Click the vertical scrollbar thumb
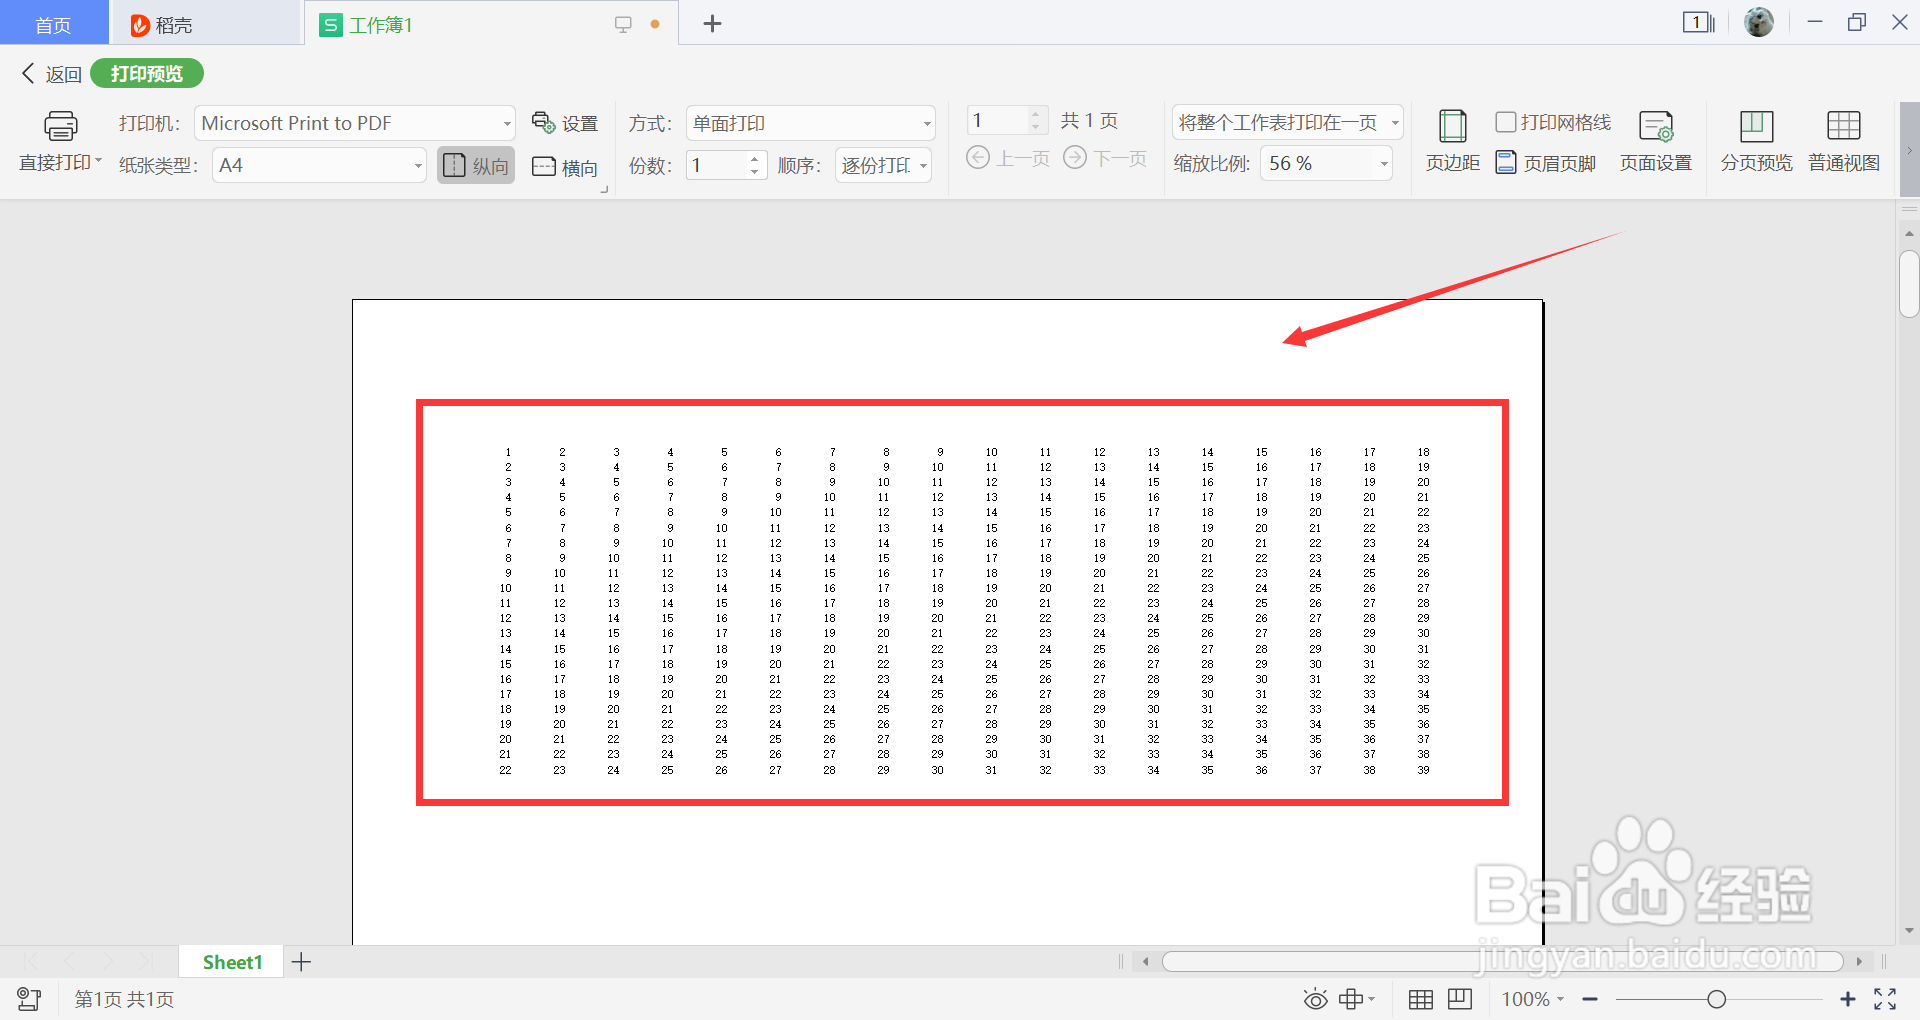Screen dimensions: 1920x1020 [1909, 284]
